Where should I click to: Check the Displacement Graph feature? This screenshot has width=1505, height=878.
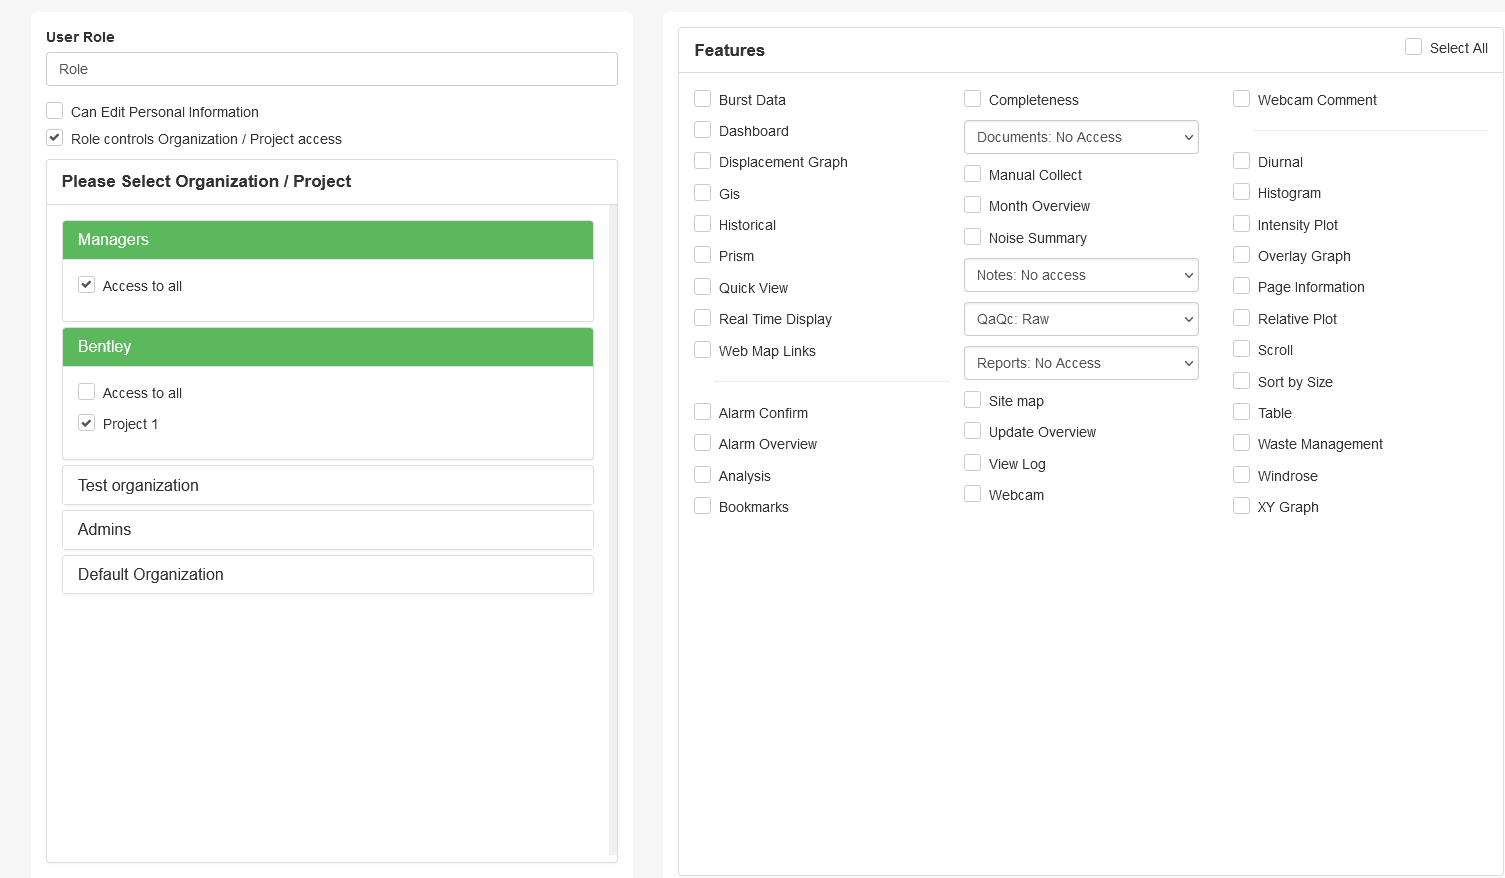coord(703,161)
